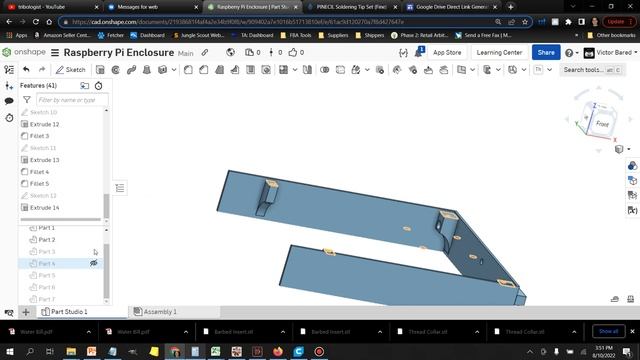Screen dimensions: 640x360
Task: Open the Victor Bared account dropdown
Action: tap(611, 53)
